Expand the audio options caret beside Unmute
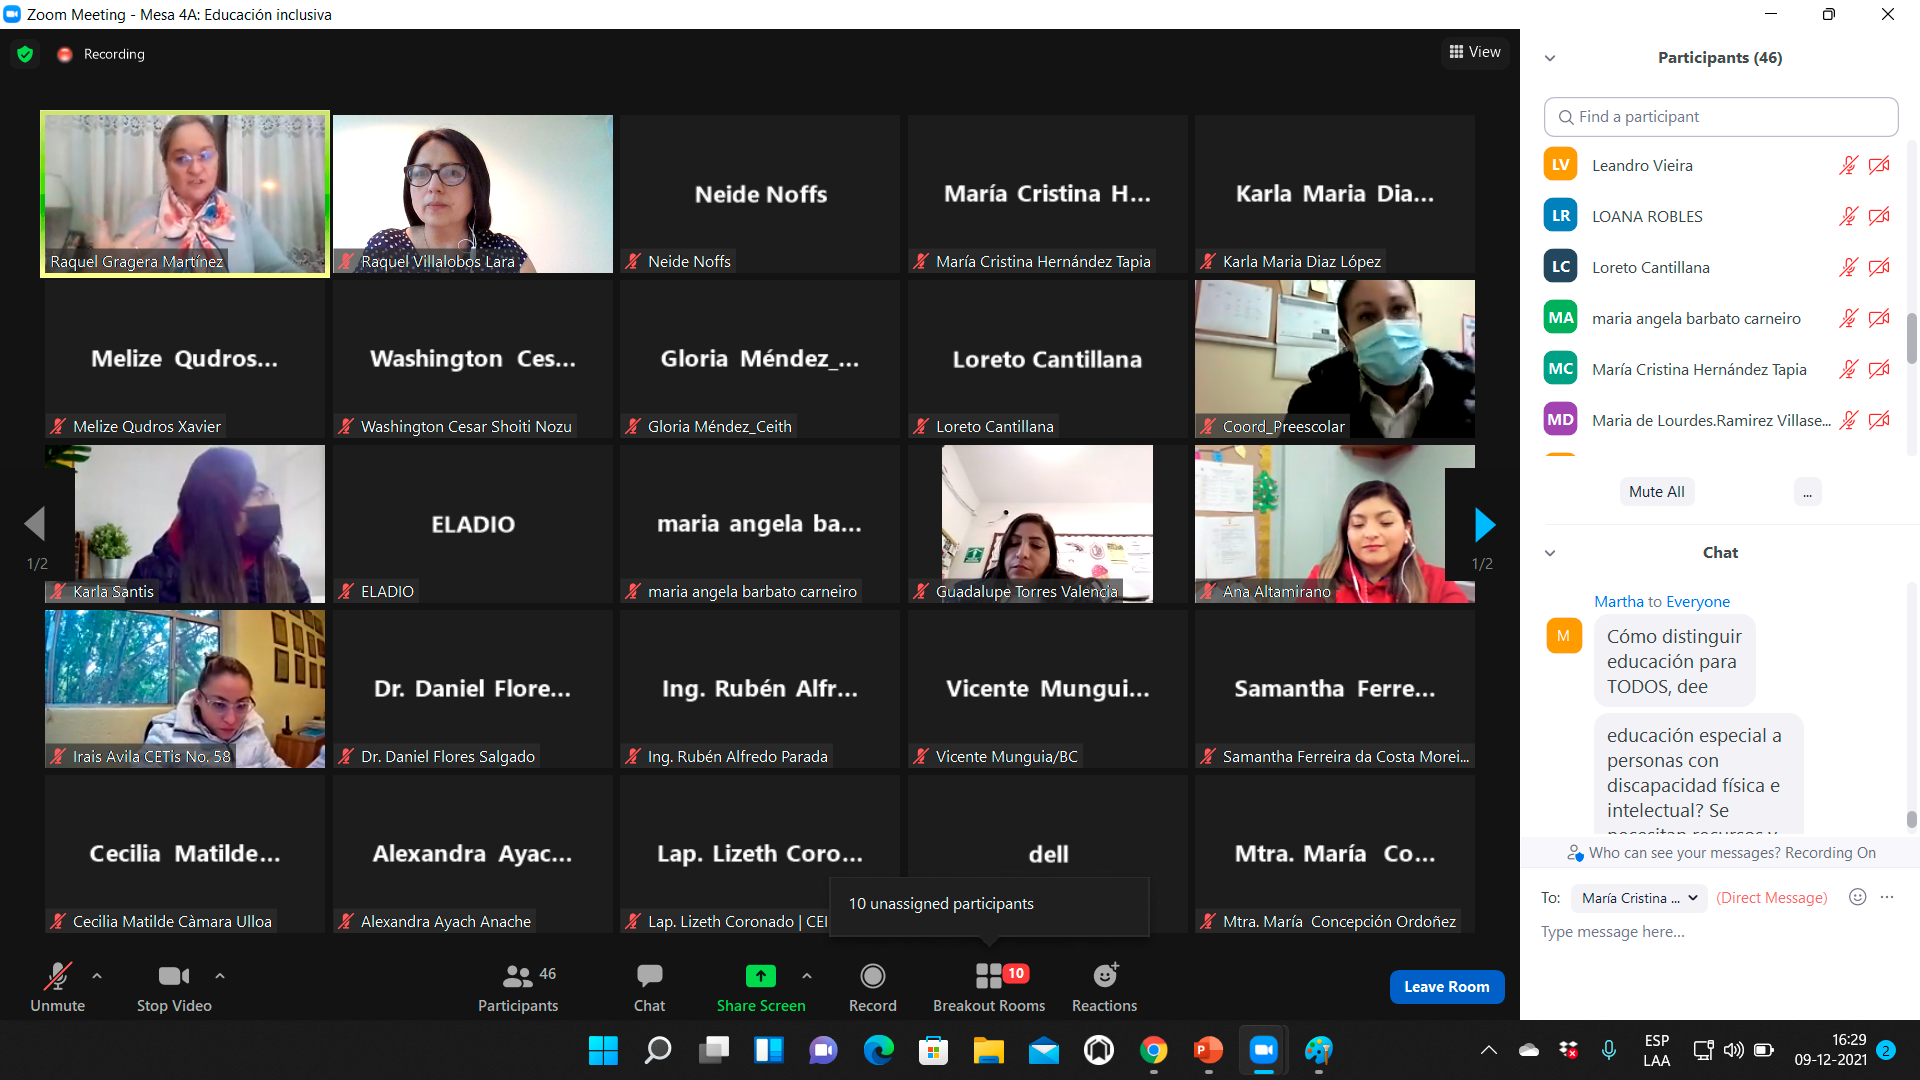1920x1080 pixels. [97, 975]
